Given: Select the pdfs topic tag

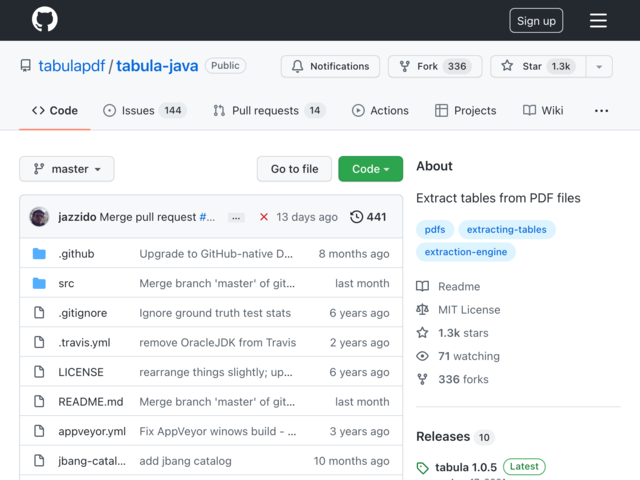Looking at the screenshot, I should pos(435,229).
